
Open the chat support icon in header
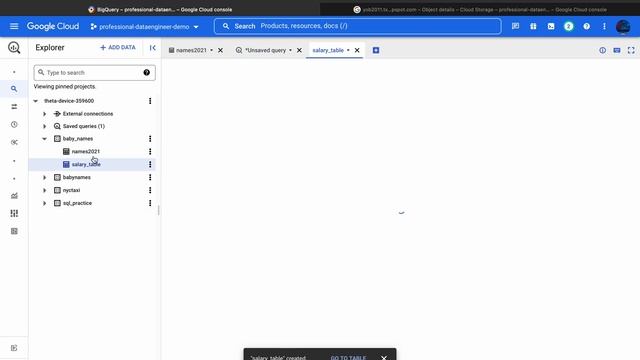[516, 27]
